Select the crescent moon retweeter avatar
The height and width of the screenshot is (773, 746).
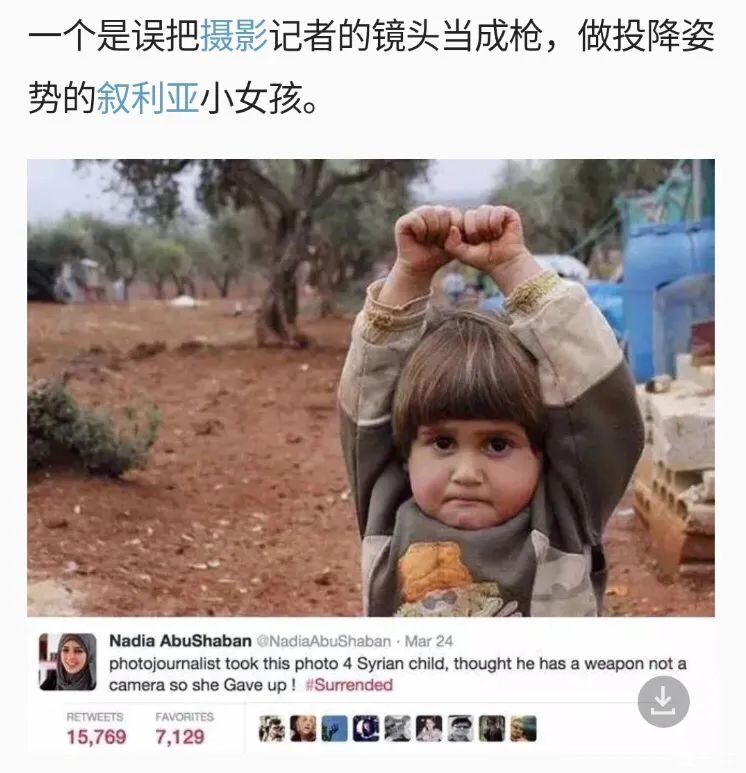(x=366, y=729)
